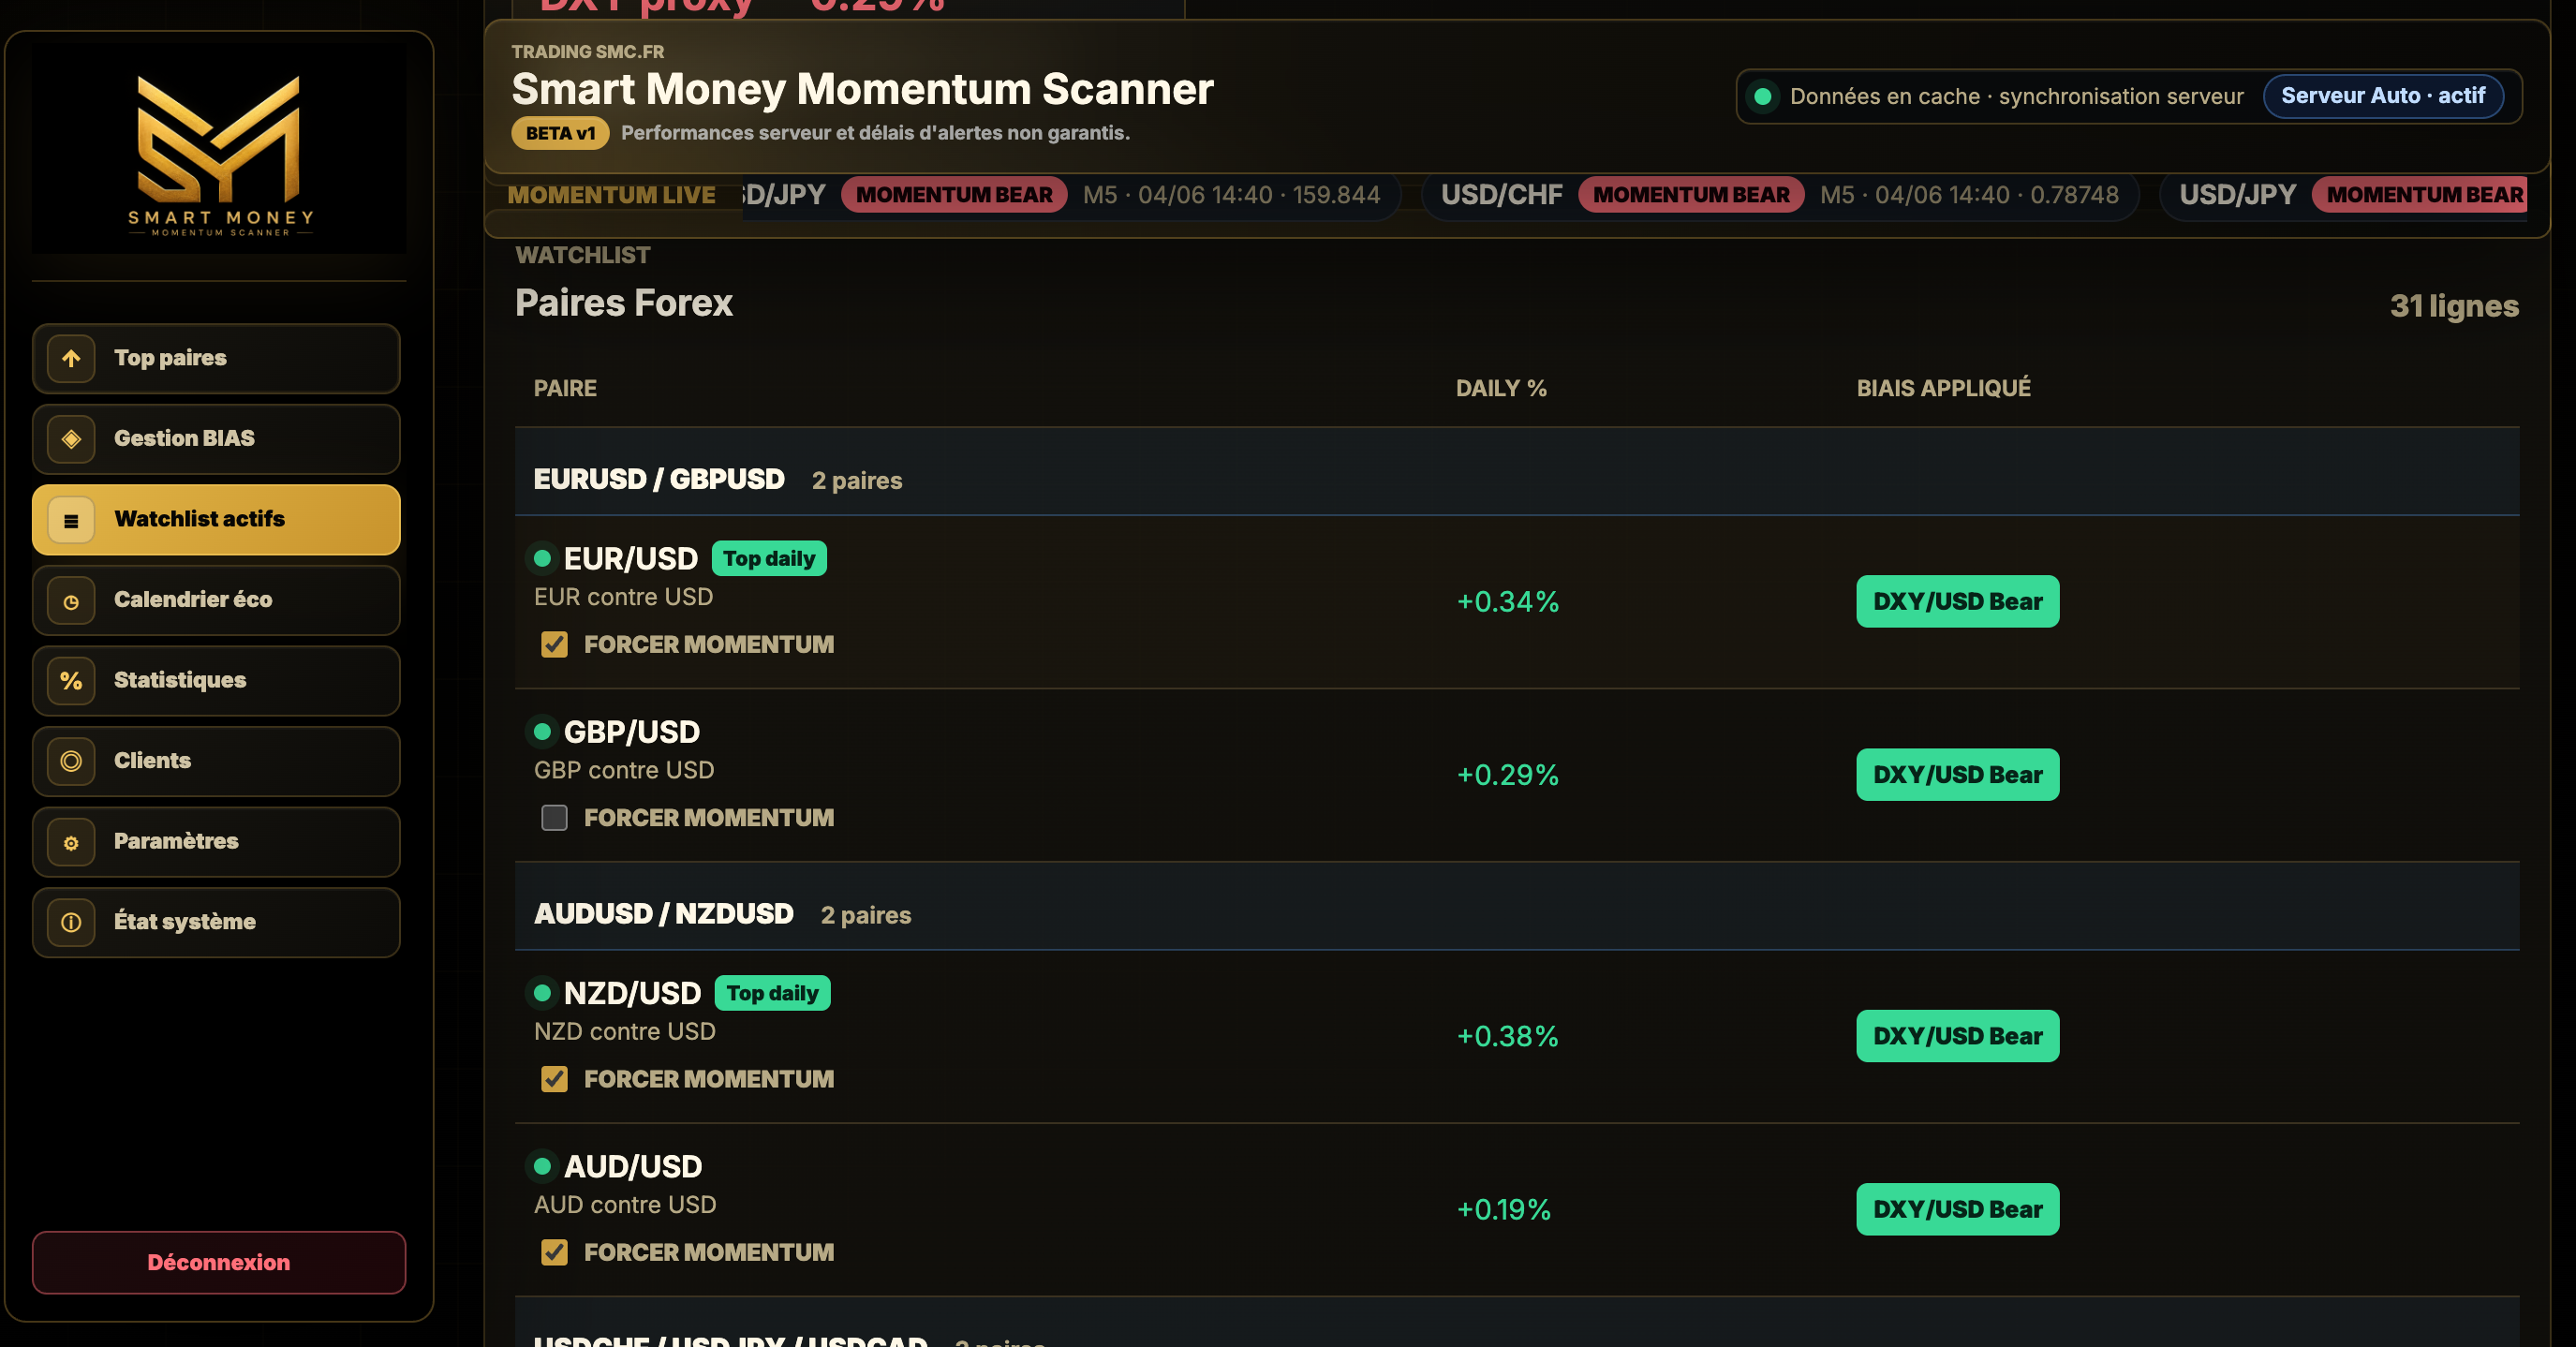This screenshot has height=1347, width=2576.
Task: Click Données en cache synchronisation status
Action: pyautogui.click(x=2016, y=97)
